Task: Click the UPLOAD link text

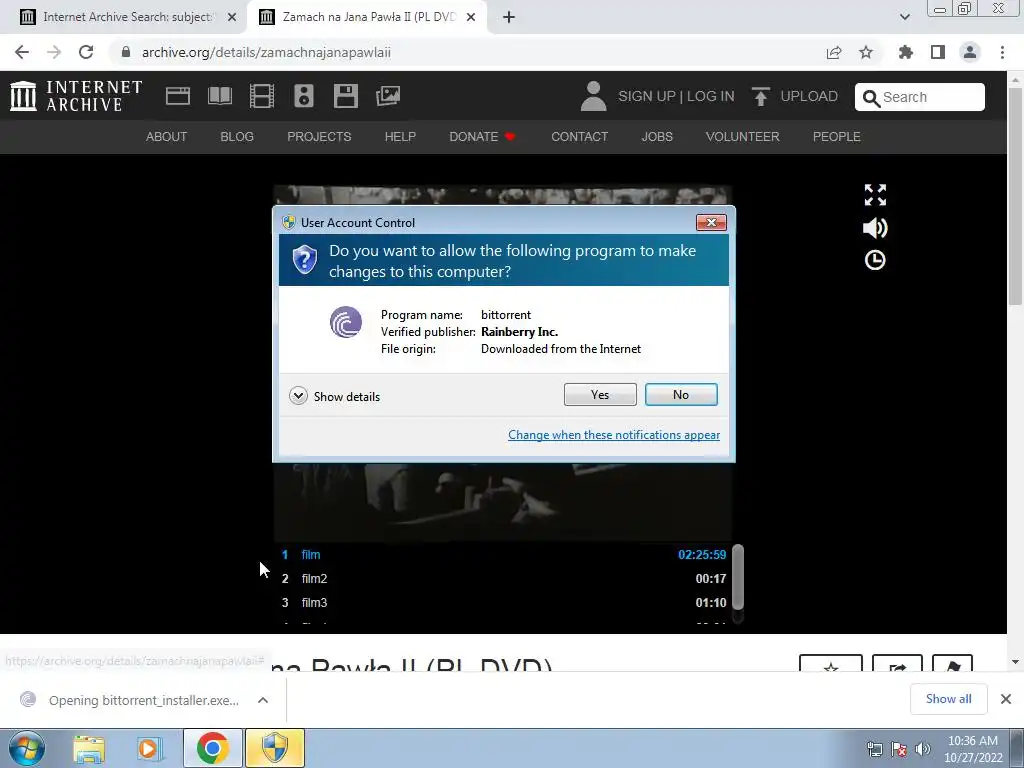Action: [x=809, y=96]
